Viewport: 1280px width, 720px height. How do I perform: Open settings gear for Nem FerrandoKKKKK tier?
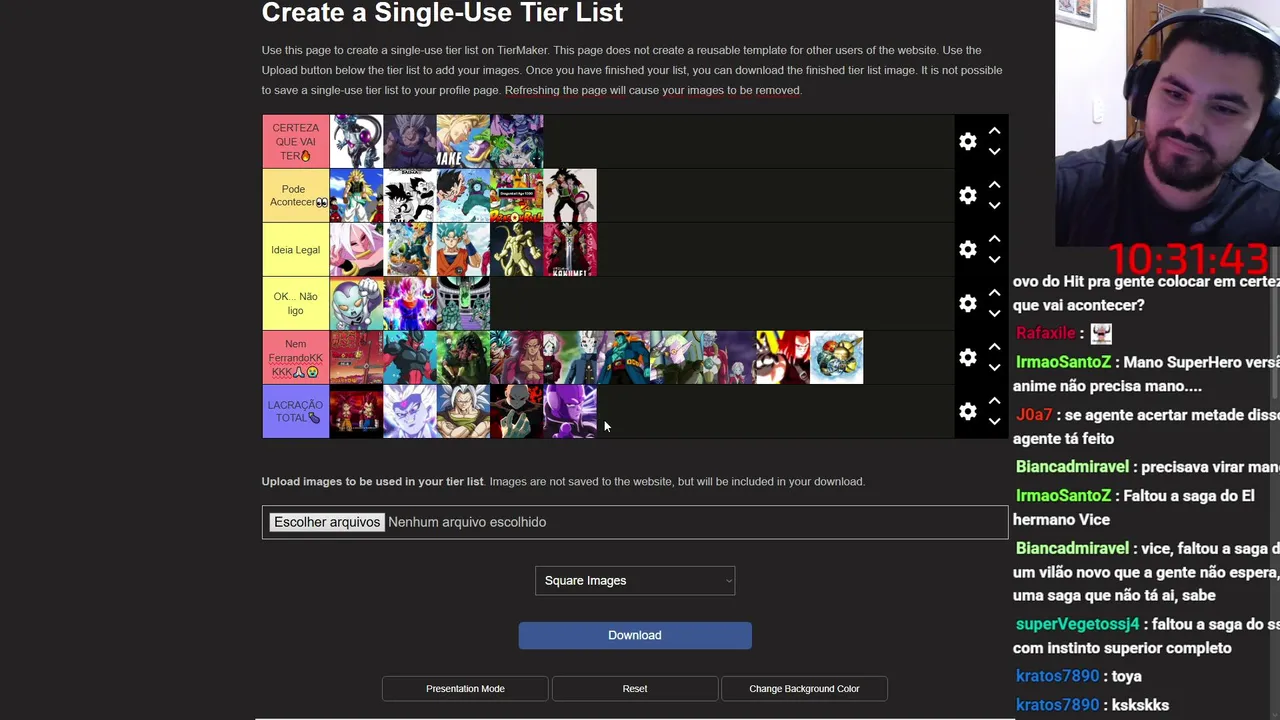tap(967, 357)
